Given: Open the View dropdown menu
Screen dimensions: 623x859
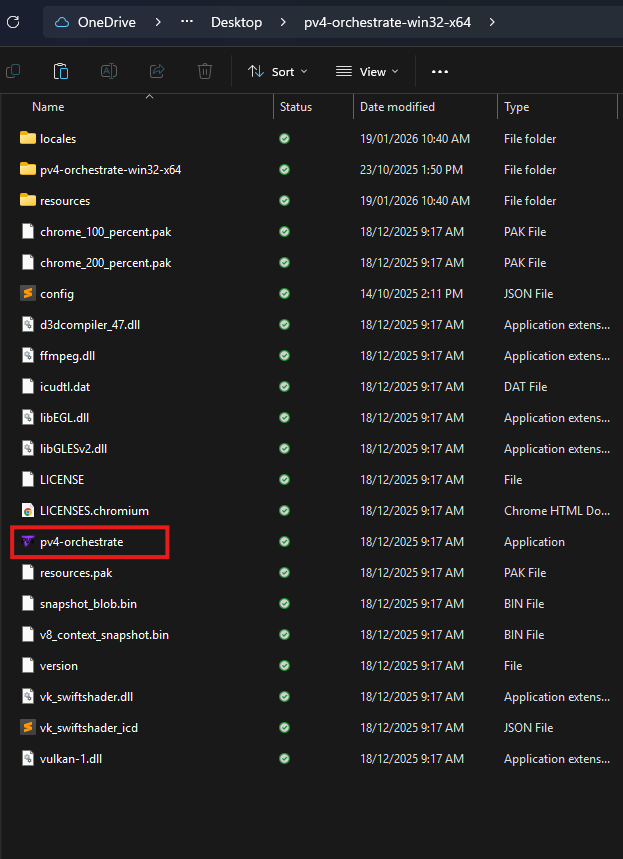Looking at the screenshot, I should 367,72.
